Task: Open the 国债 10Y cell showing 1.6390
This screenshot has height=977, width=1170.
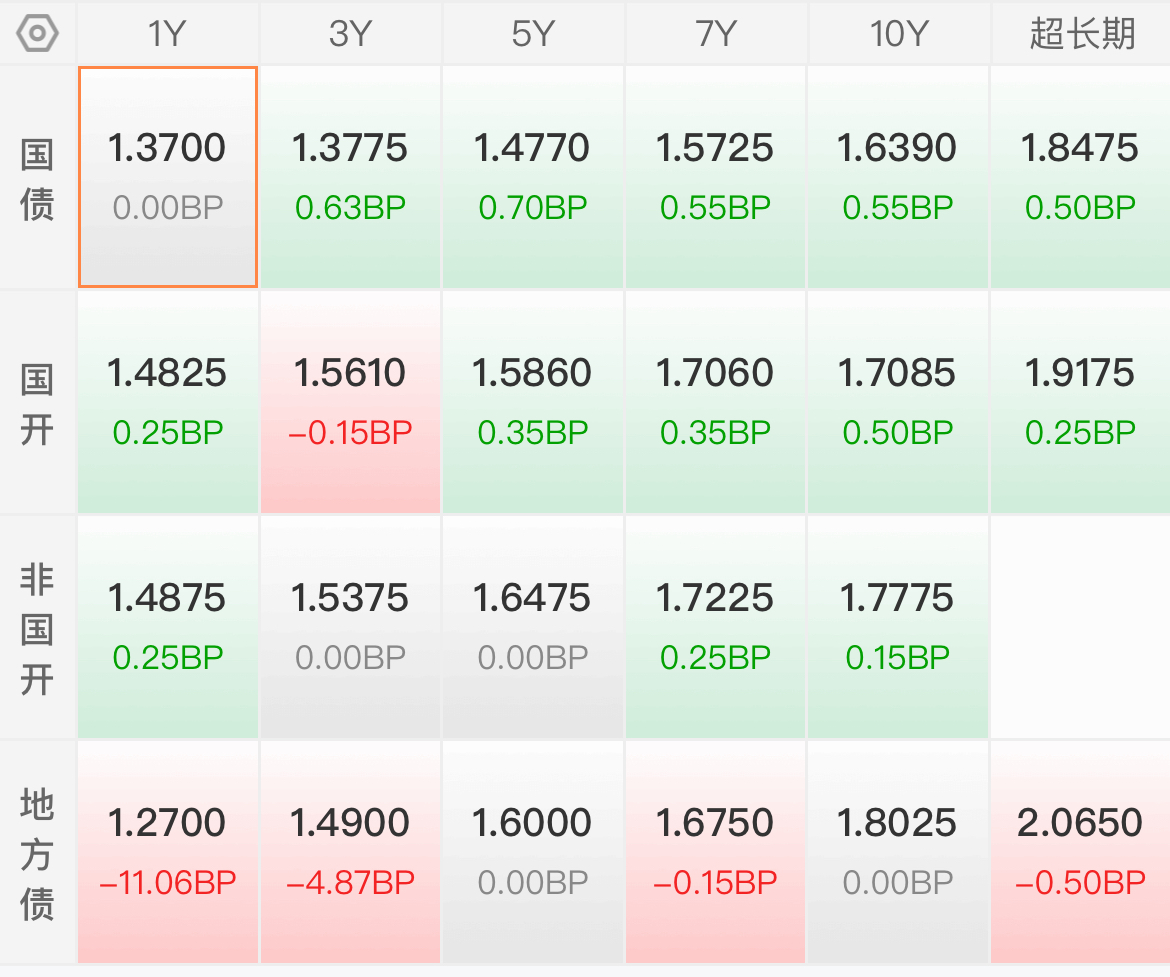Action: tap(898, 177)
